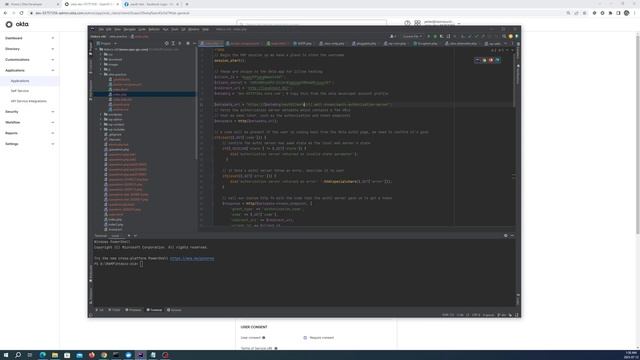Screen dimensions: 640x360
Task: Open Navigate menu in PhpStorm
Action: click(x=129, y=29)
